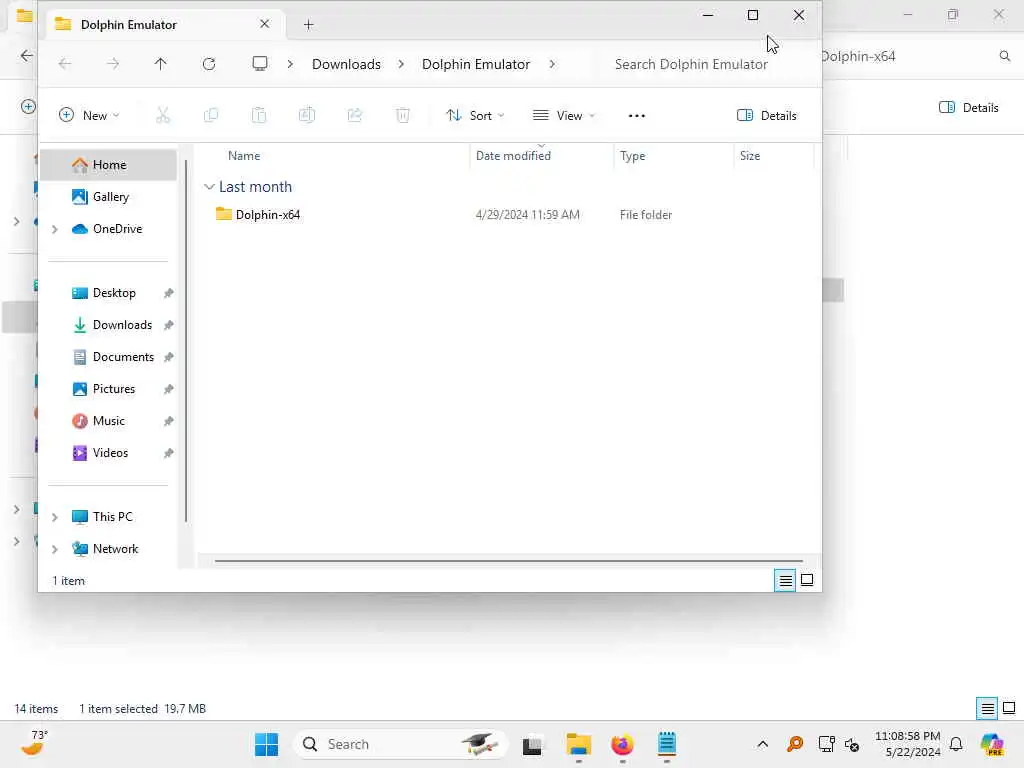Open the See more ellipsis menu
Screen dimensions: 1024x768
637,116
